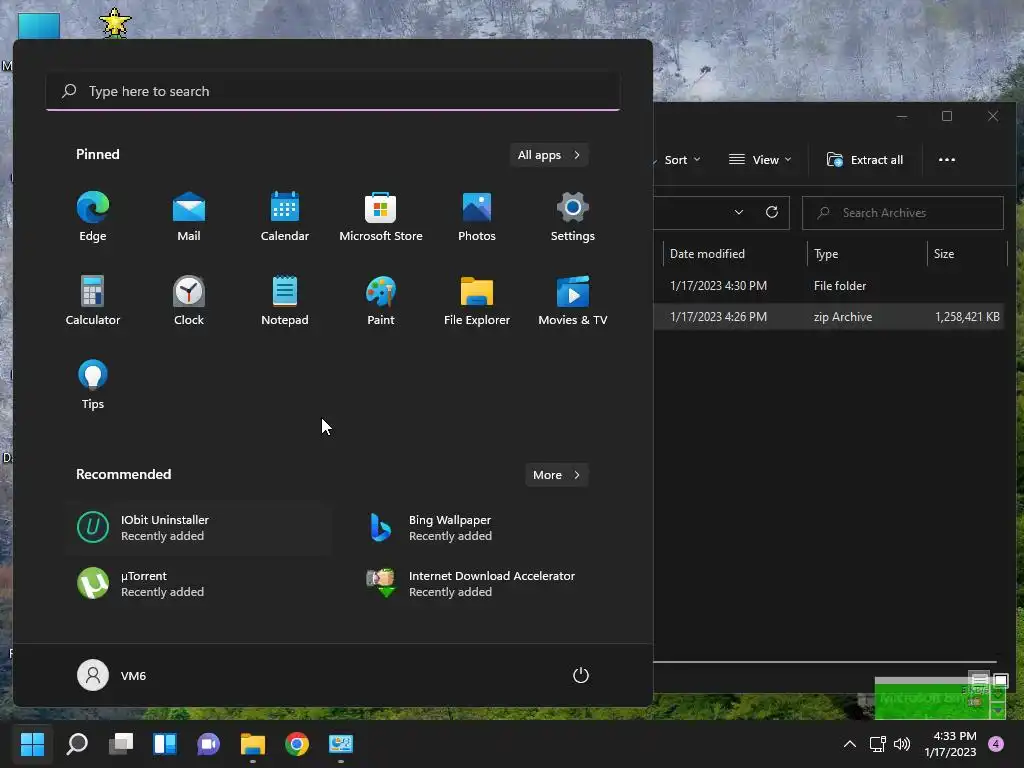Open the Calendar app
Screen dimensions: 1024x768
(285, 217)
